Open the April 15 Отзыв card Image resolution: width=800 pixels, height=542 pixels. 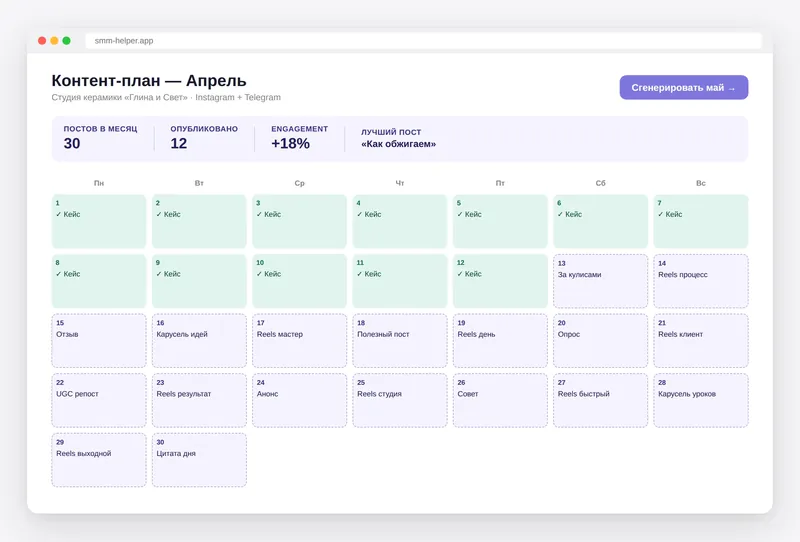click(99, 341)
